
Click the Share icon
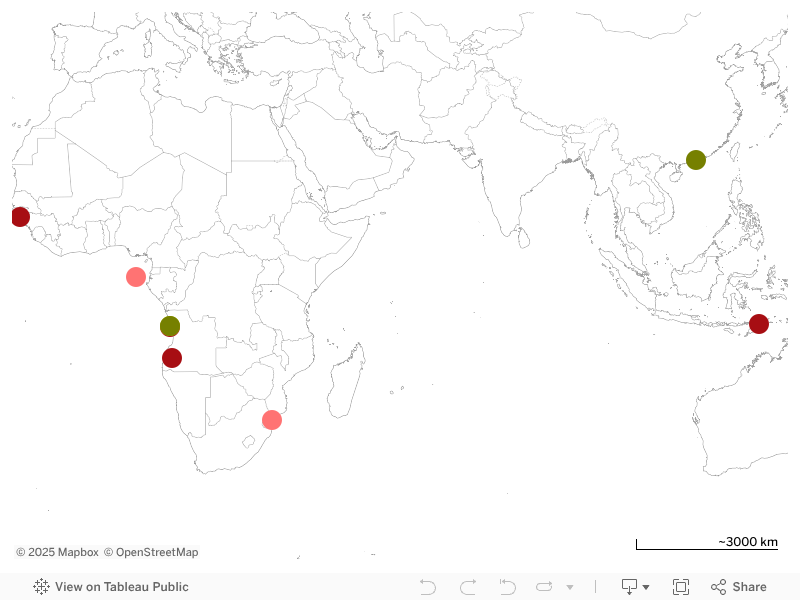[718, 587]
